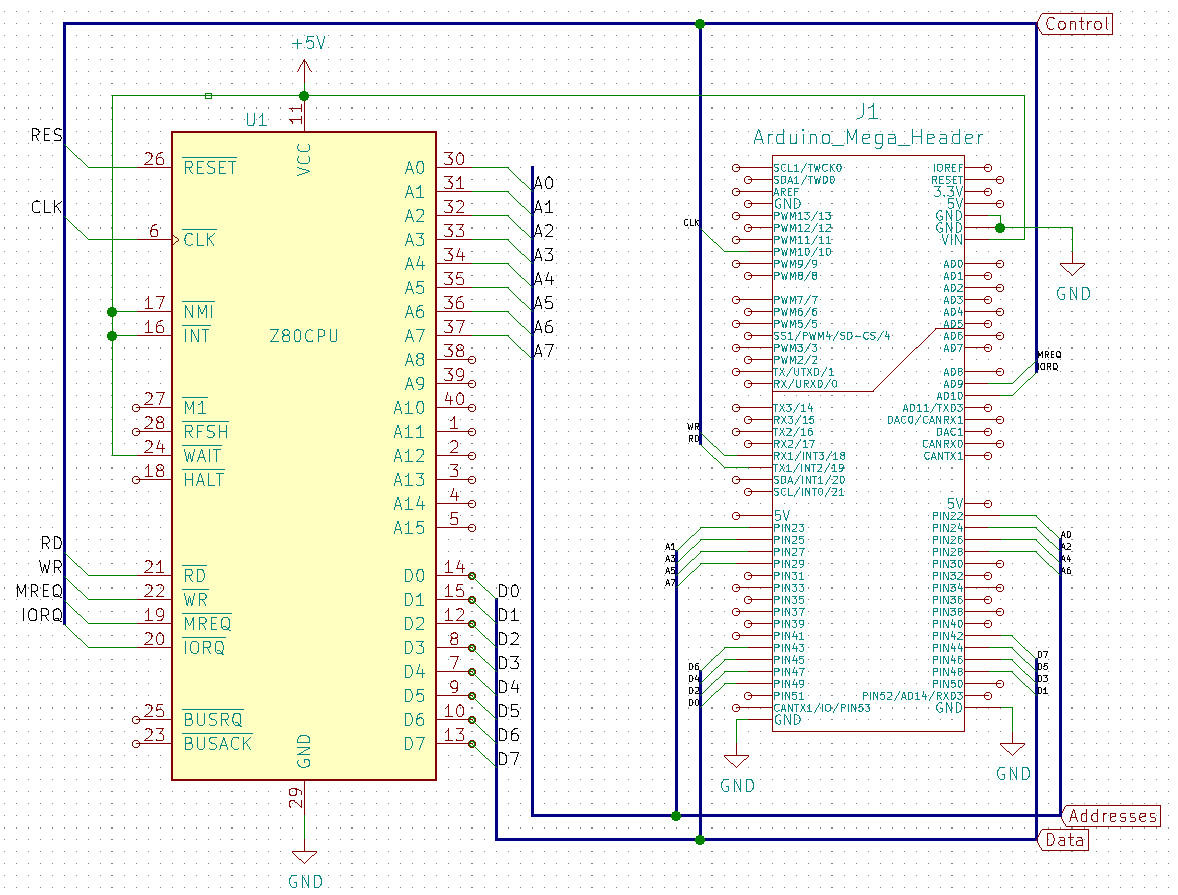Viewport: 1178px width, 895px height.
Task: Select the PWM10/10 pin label
Action: (x=802, y=252)
